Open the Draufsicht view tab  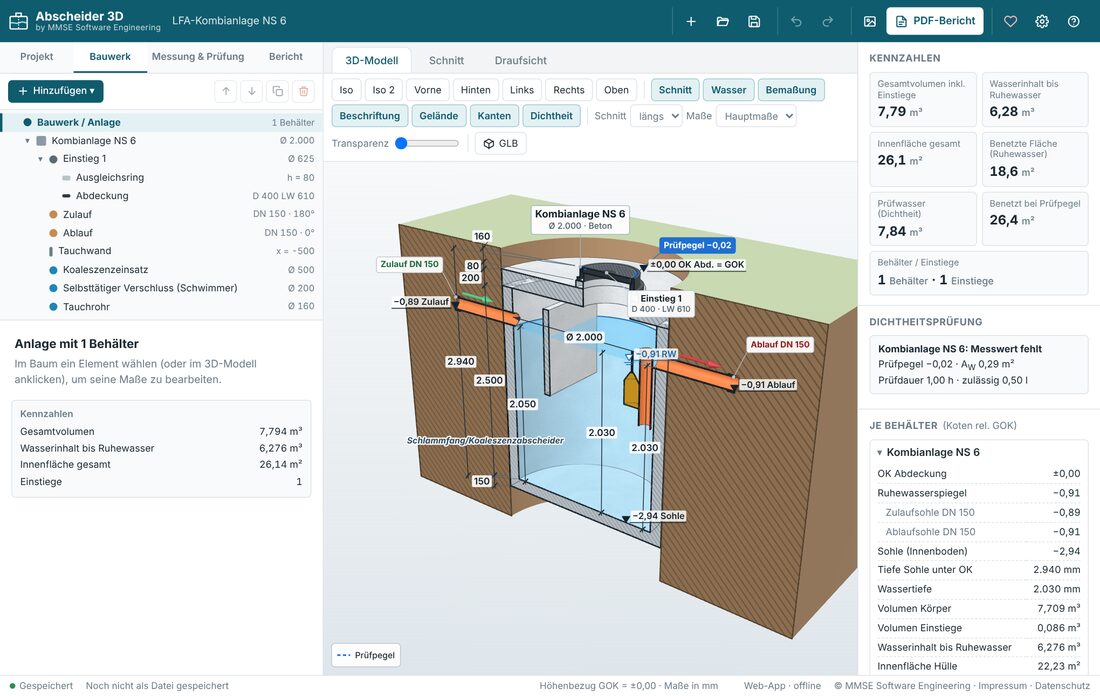pyautogui.click(x=521, y=60)
